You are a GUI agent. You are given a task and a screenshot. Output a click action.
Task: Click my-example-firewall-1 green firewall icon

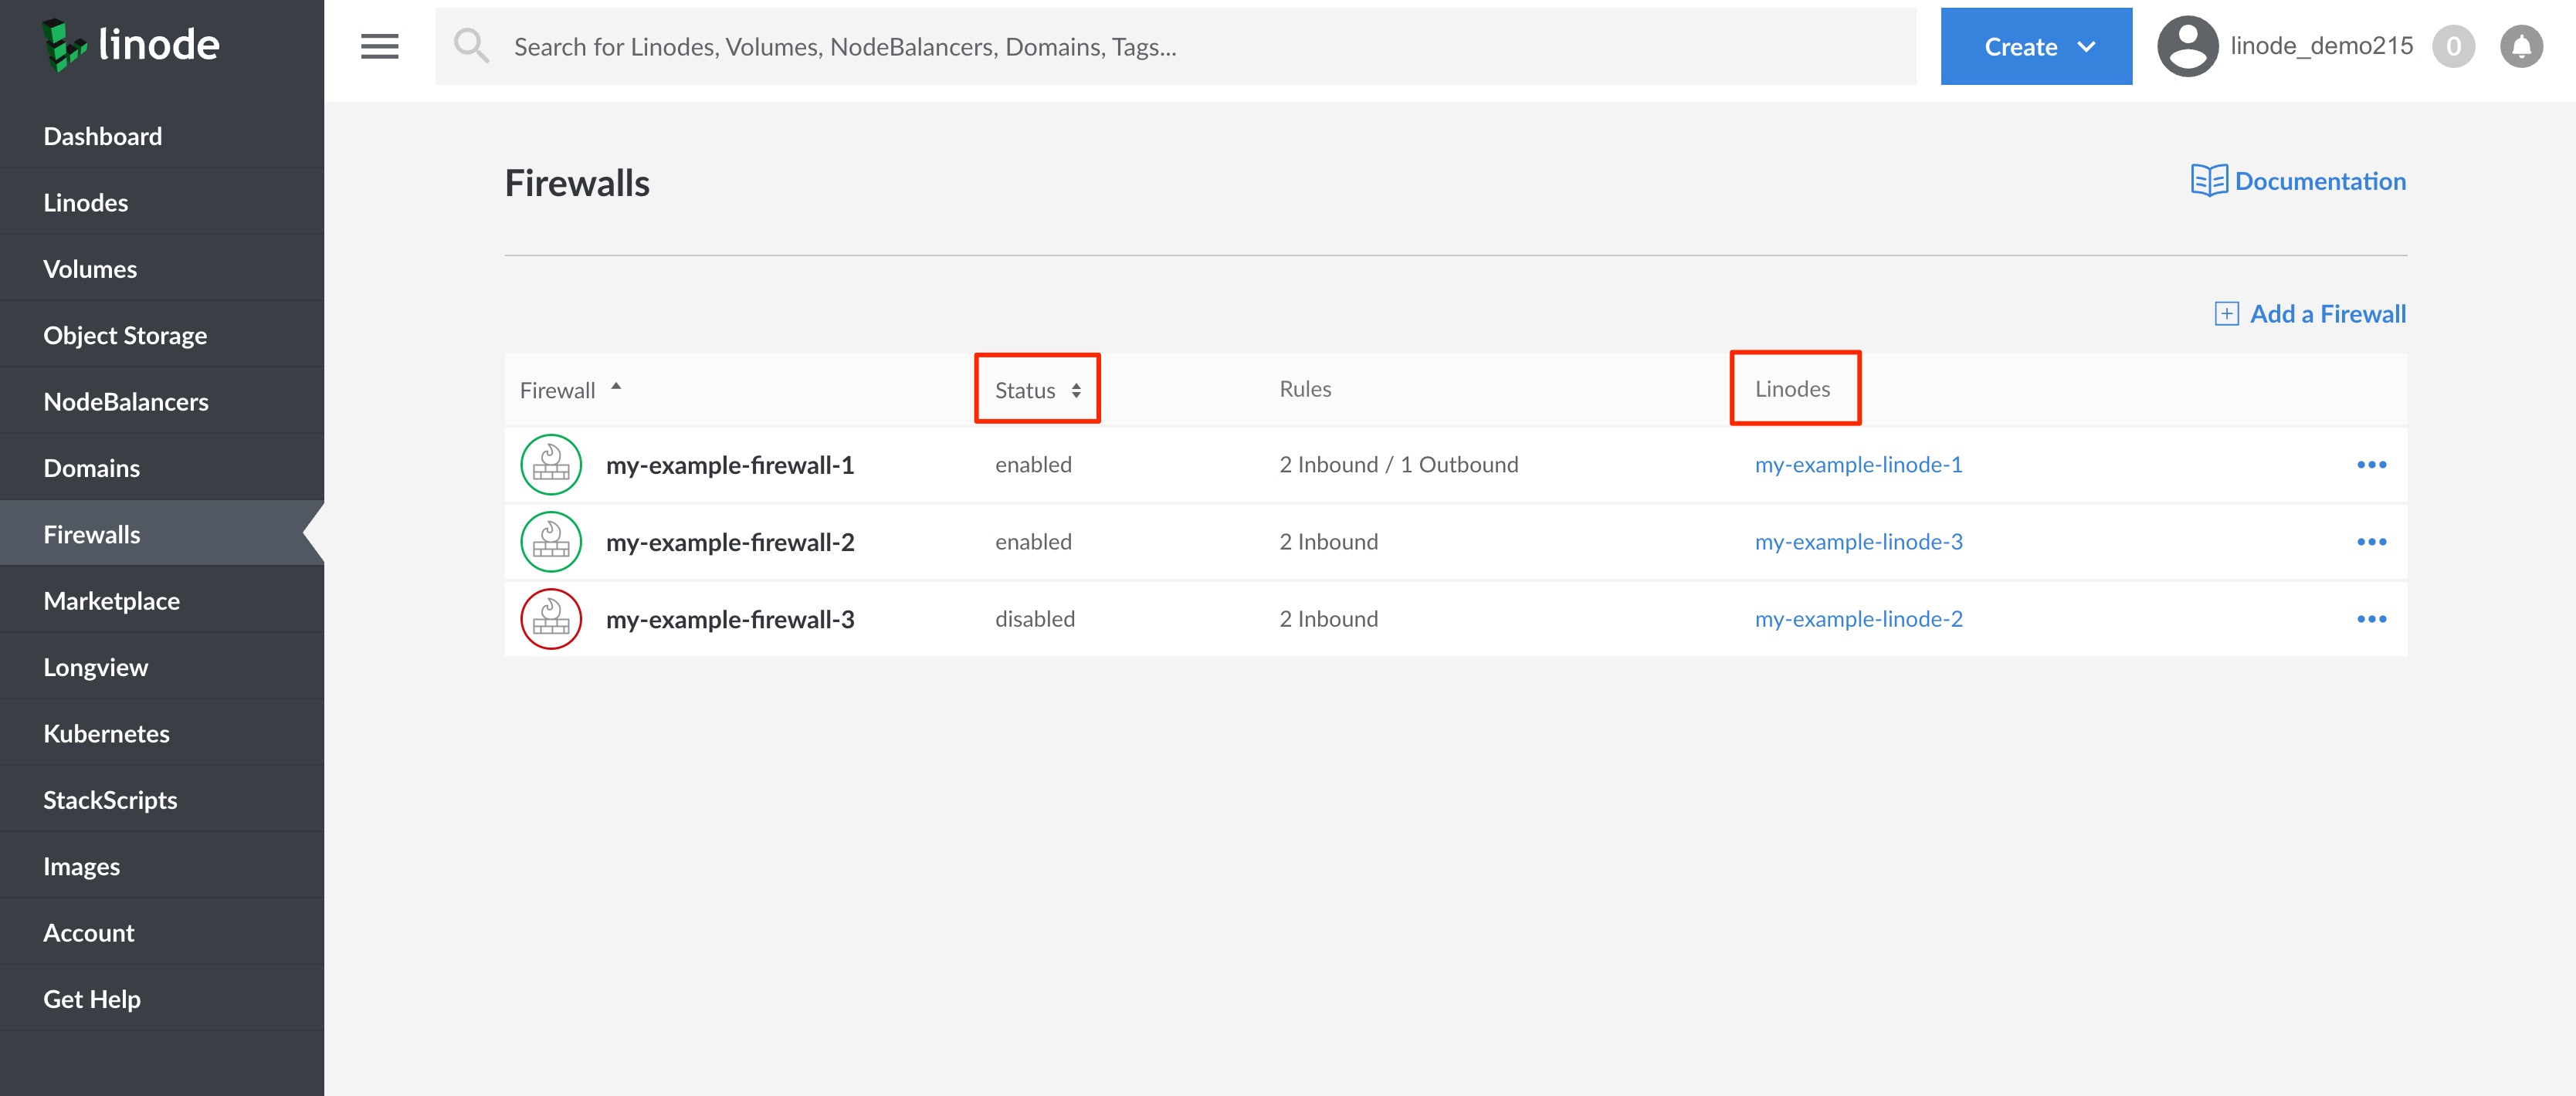point(551,465)
